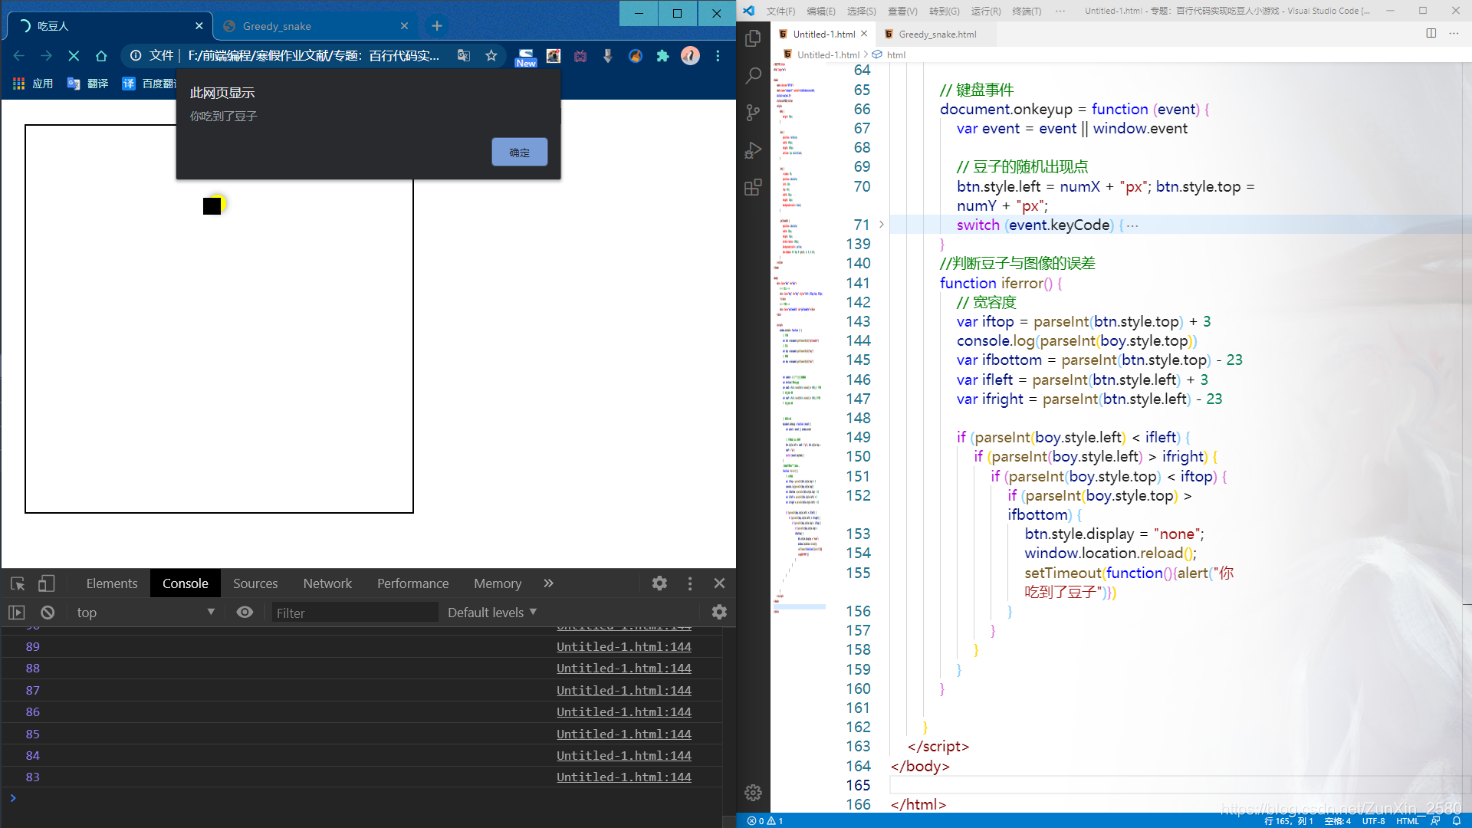Open the 终端(T) menu
This screenshot has width=1472, height=828.
[1026, 11]
